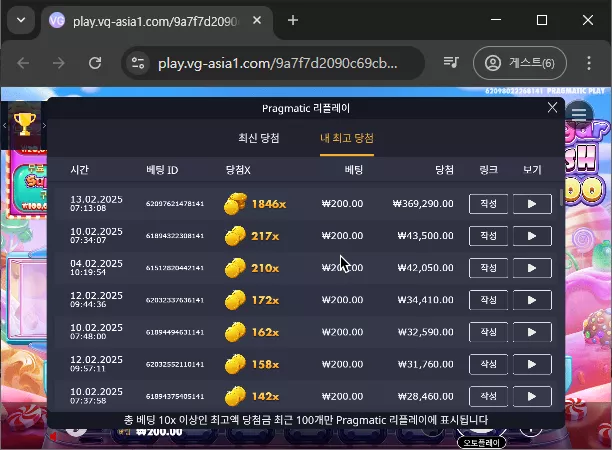This screenshot has width=612, height=450.
Task: Open the game hamburger menu
Action: click(x=579, y=114)
